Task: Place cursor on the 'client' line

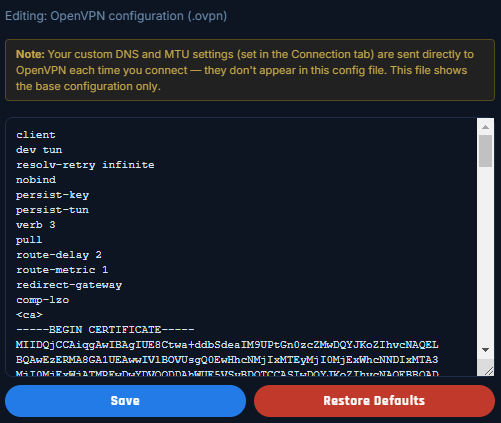Action: pyautogui.click(x=36, y=135)
